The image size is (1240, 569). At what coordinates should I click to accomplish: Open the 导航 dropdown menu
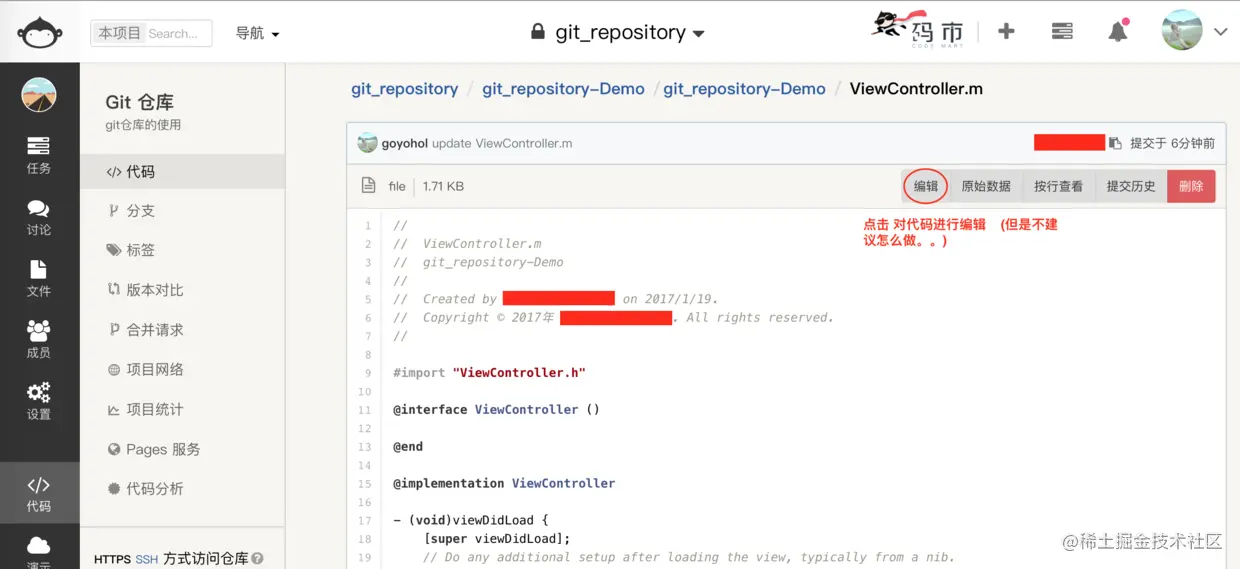click(257, 33)
